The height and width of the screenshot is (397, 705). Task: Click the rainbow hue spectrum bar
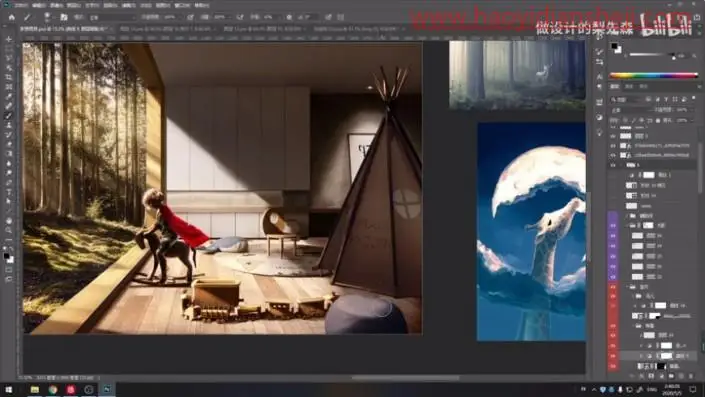653,76
